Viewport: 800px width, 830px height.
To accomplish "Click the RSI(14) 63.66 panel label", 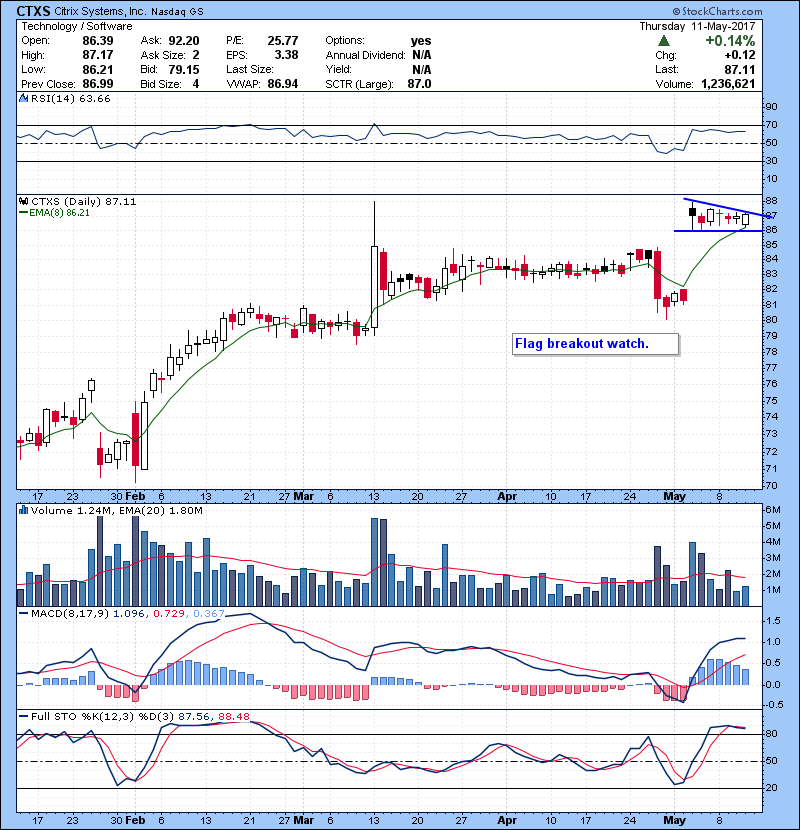I will tap(70, 98).
